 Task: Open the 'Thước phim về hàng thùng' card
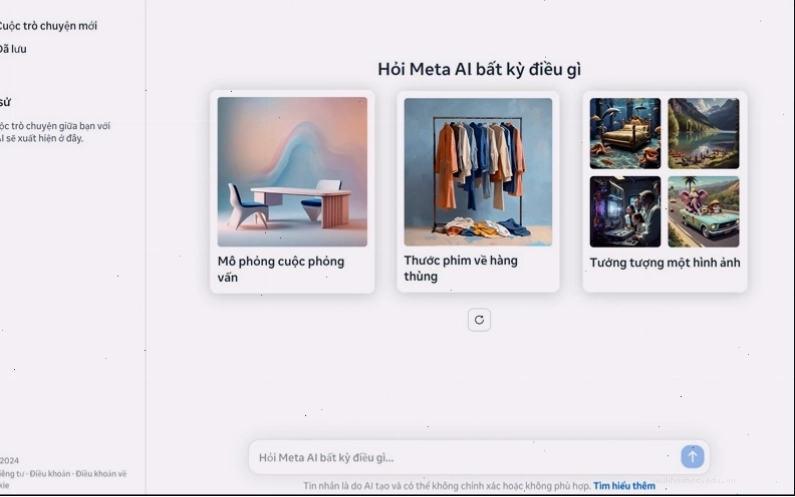click(x=478, y=191)
